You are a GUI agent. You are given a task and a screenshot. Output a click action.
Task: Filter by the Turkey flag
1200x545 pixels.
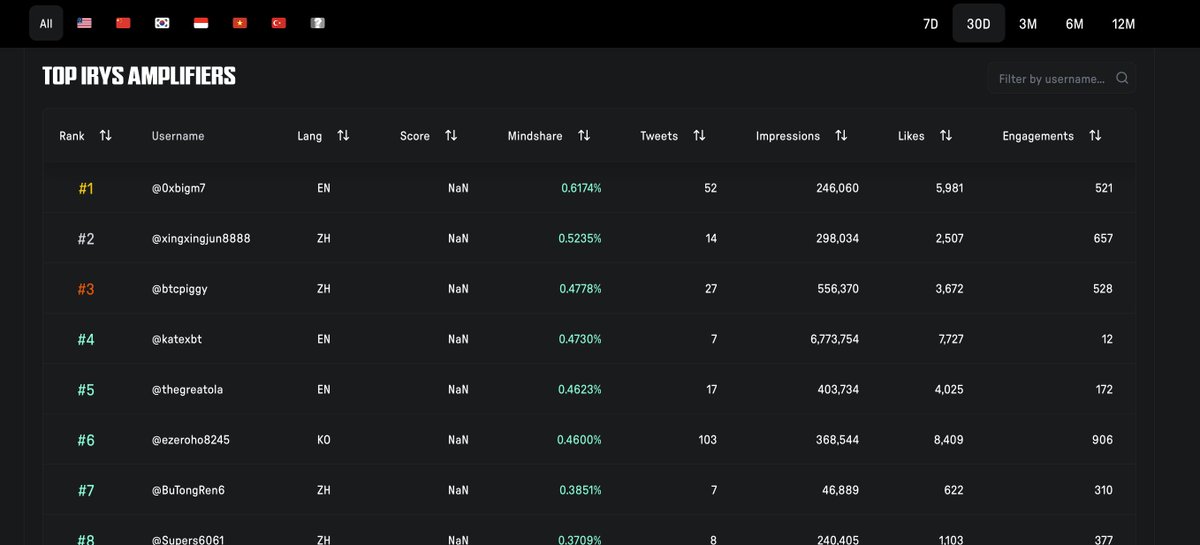(x=279, y=23)
